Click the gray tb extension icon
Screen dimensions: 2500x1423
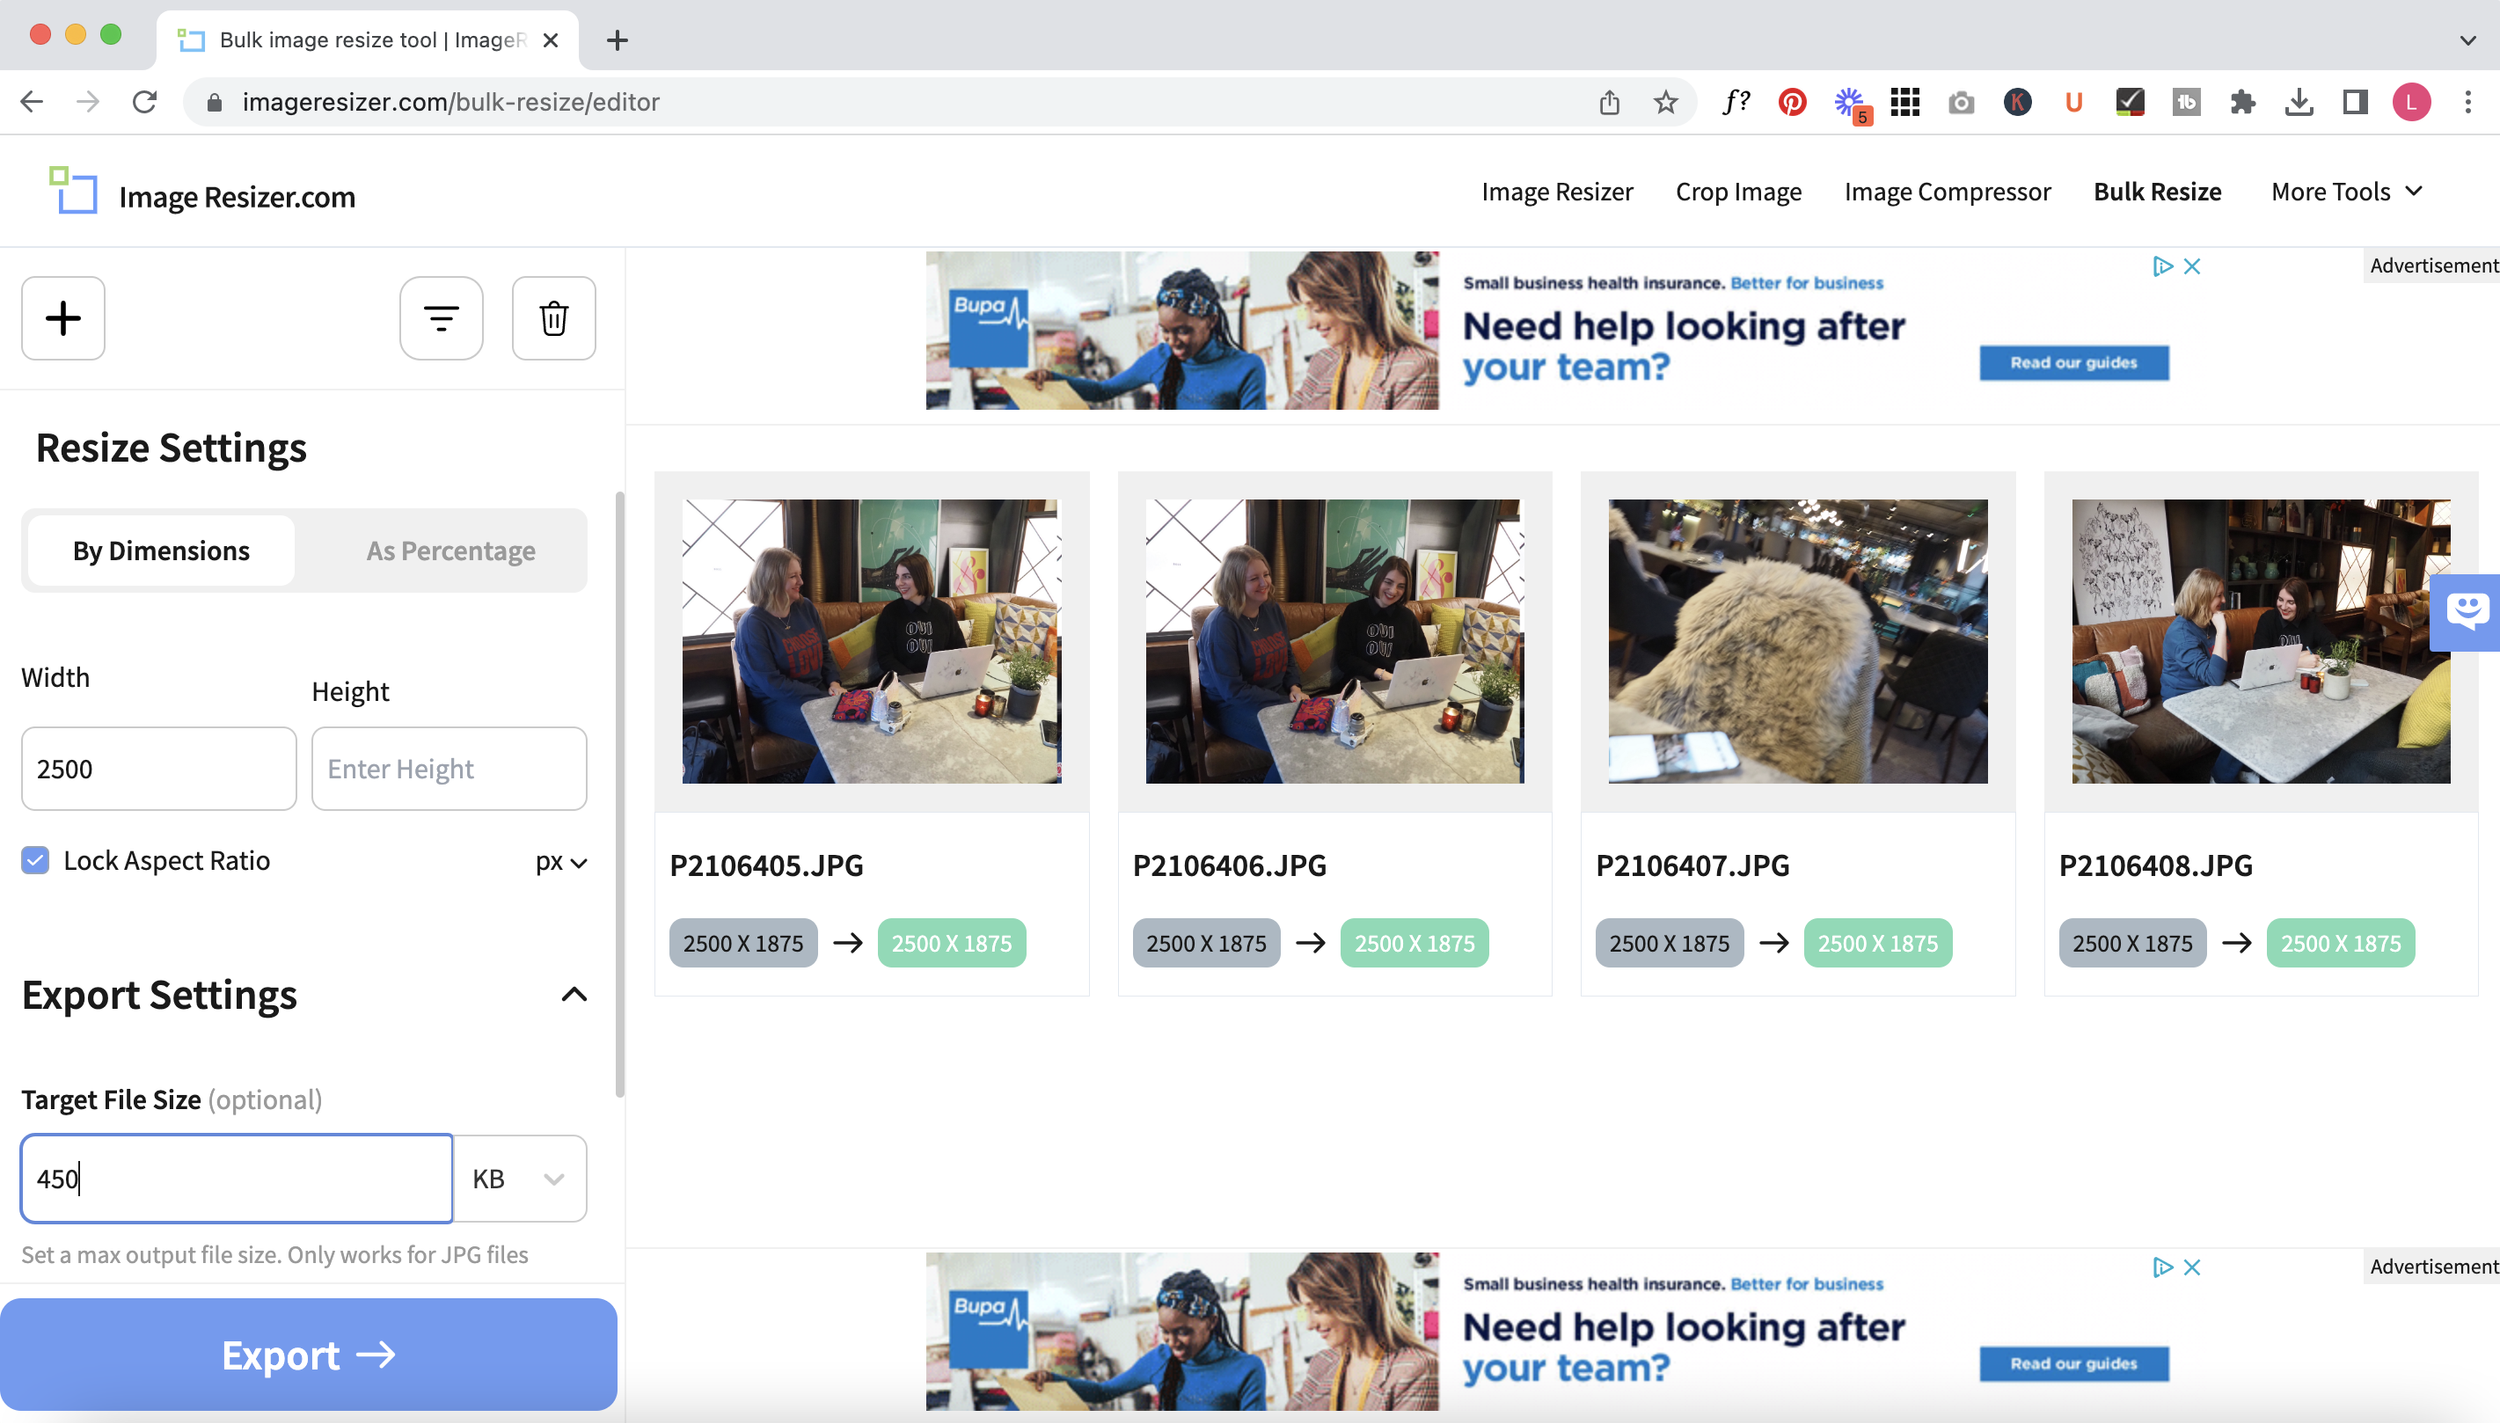2186,102
